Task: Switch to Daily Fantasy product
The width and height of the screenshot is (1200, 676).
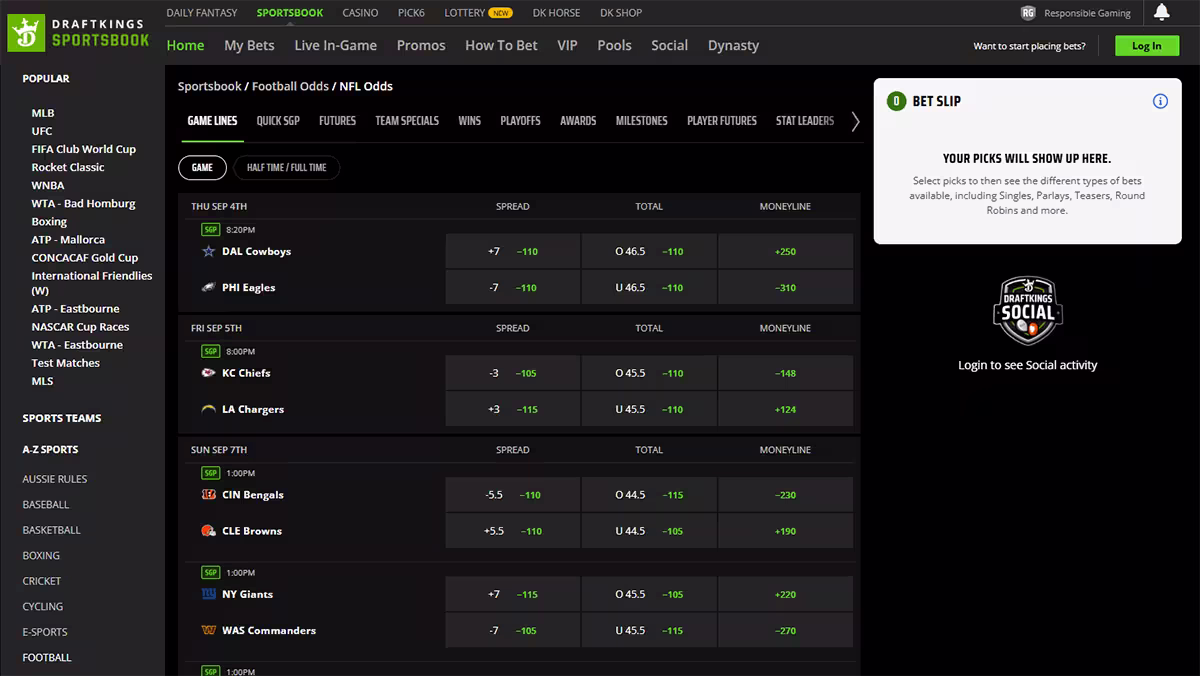Action: coord(202,13)
